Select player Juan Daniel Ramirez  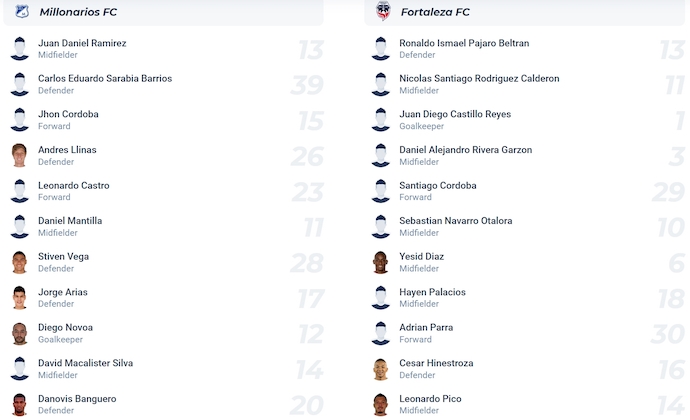(x=82, y=43)
